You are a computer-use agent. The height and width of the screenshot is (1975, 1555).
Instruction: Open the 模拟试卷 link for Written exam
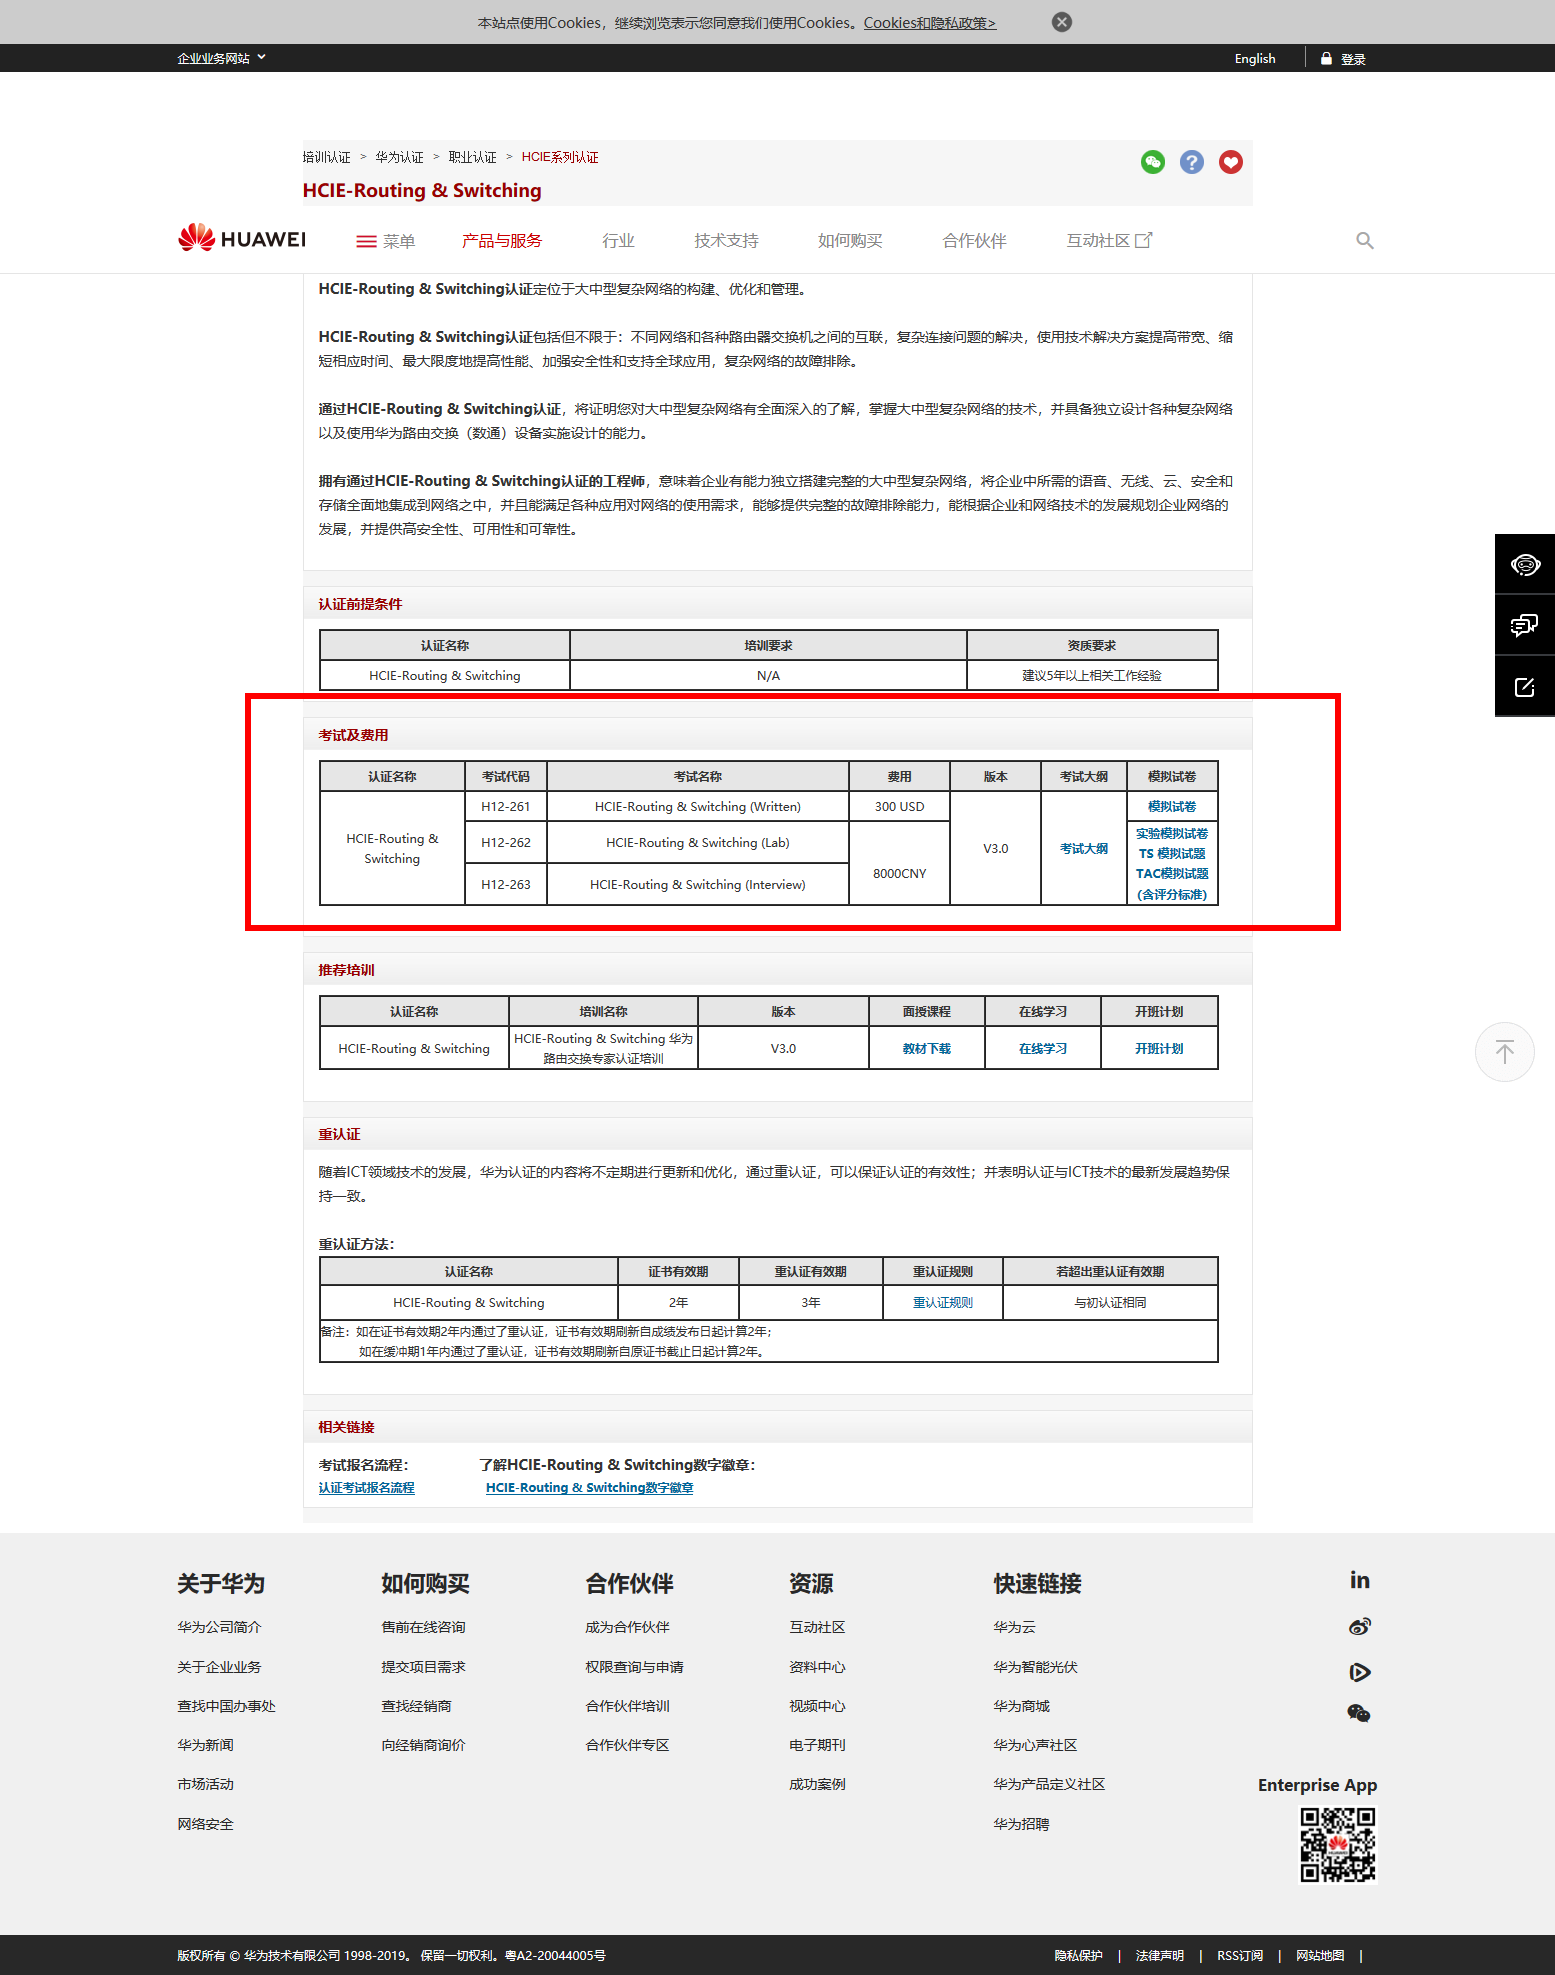(x=1172, y=807)
